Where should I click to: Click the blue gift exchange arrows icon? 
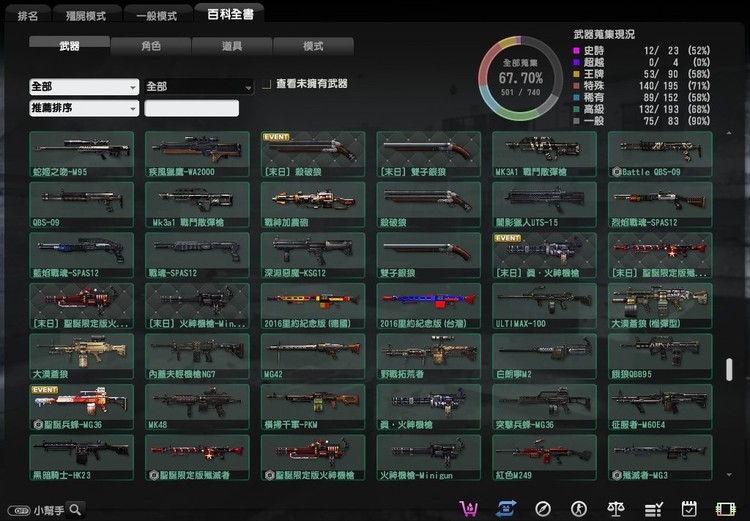506,509
